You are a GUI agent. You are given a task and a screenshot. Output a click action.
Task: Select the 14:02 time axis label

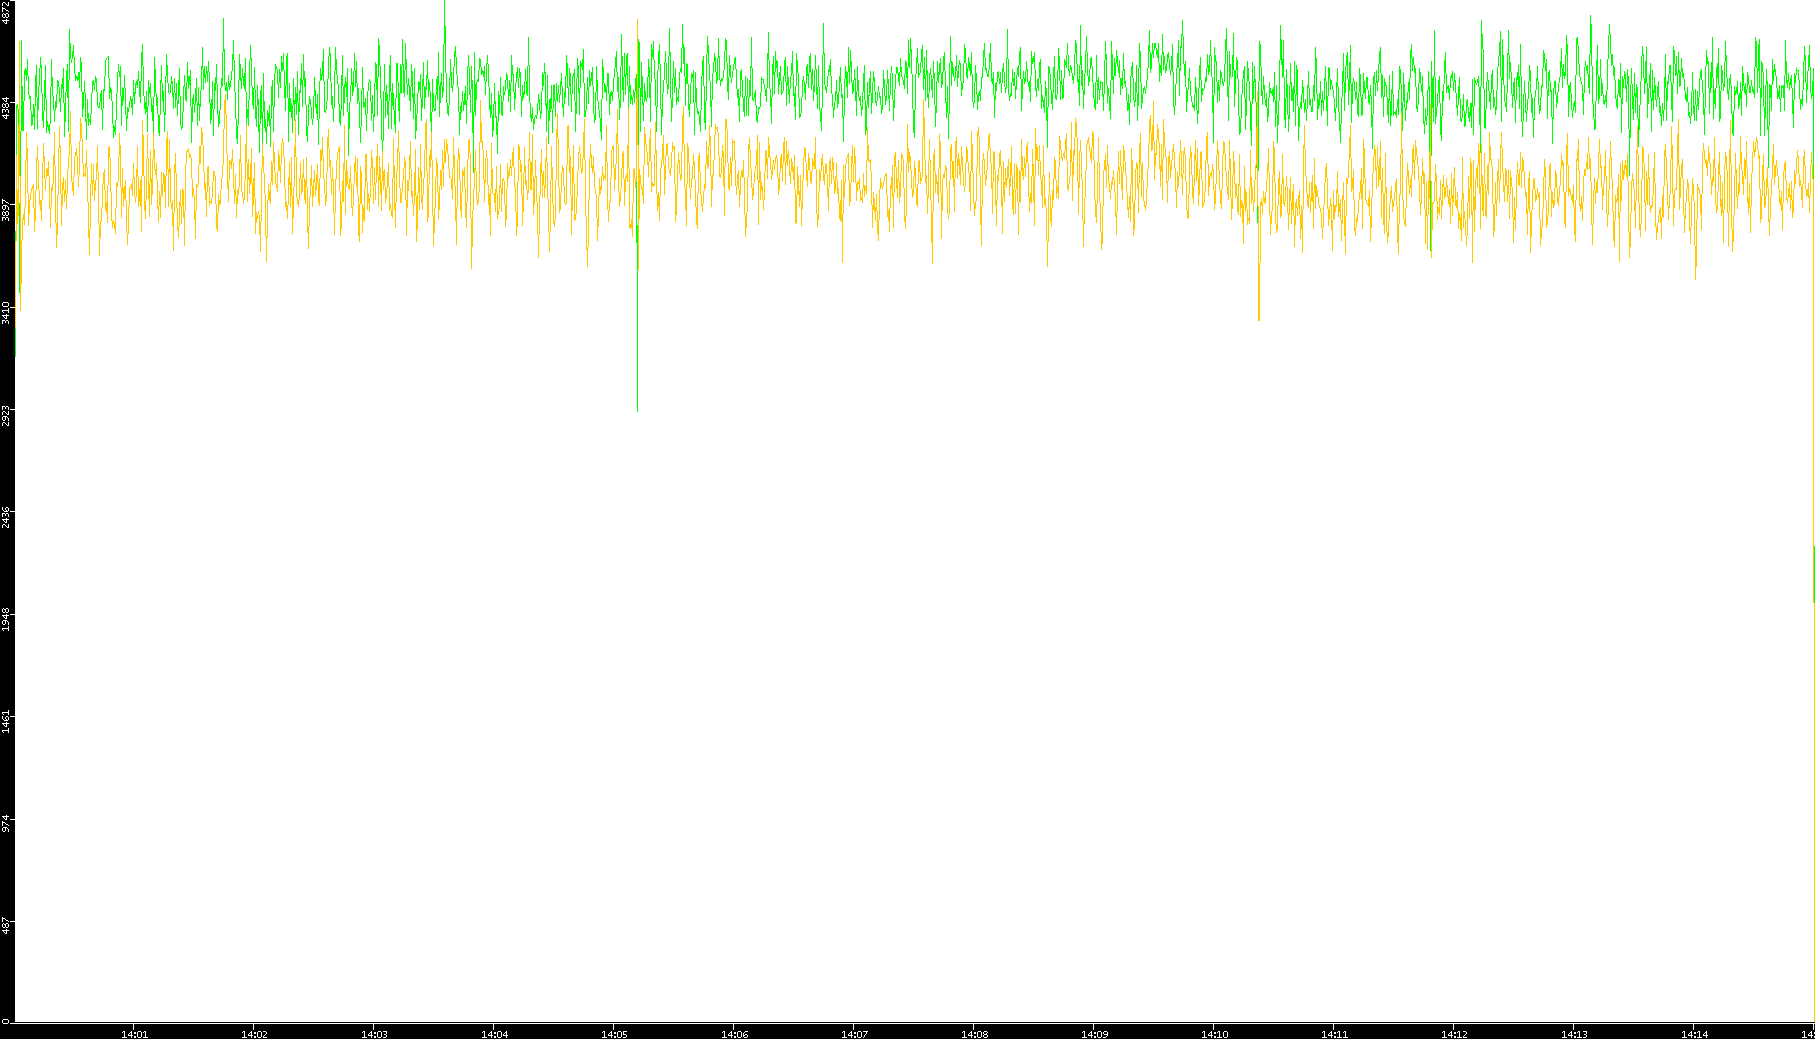coord(254,1034)
